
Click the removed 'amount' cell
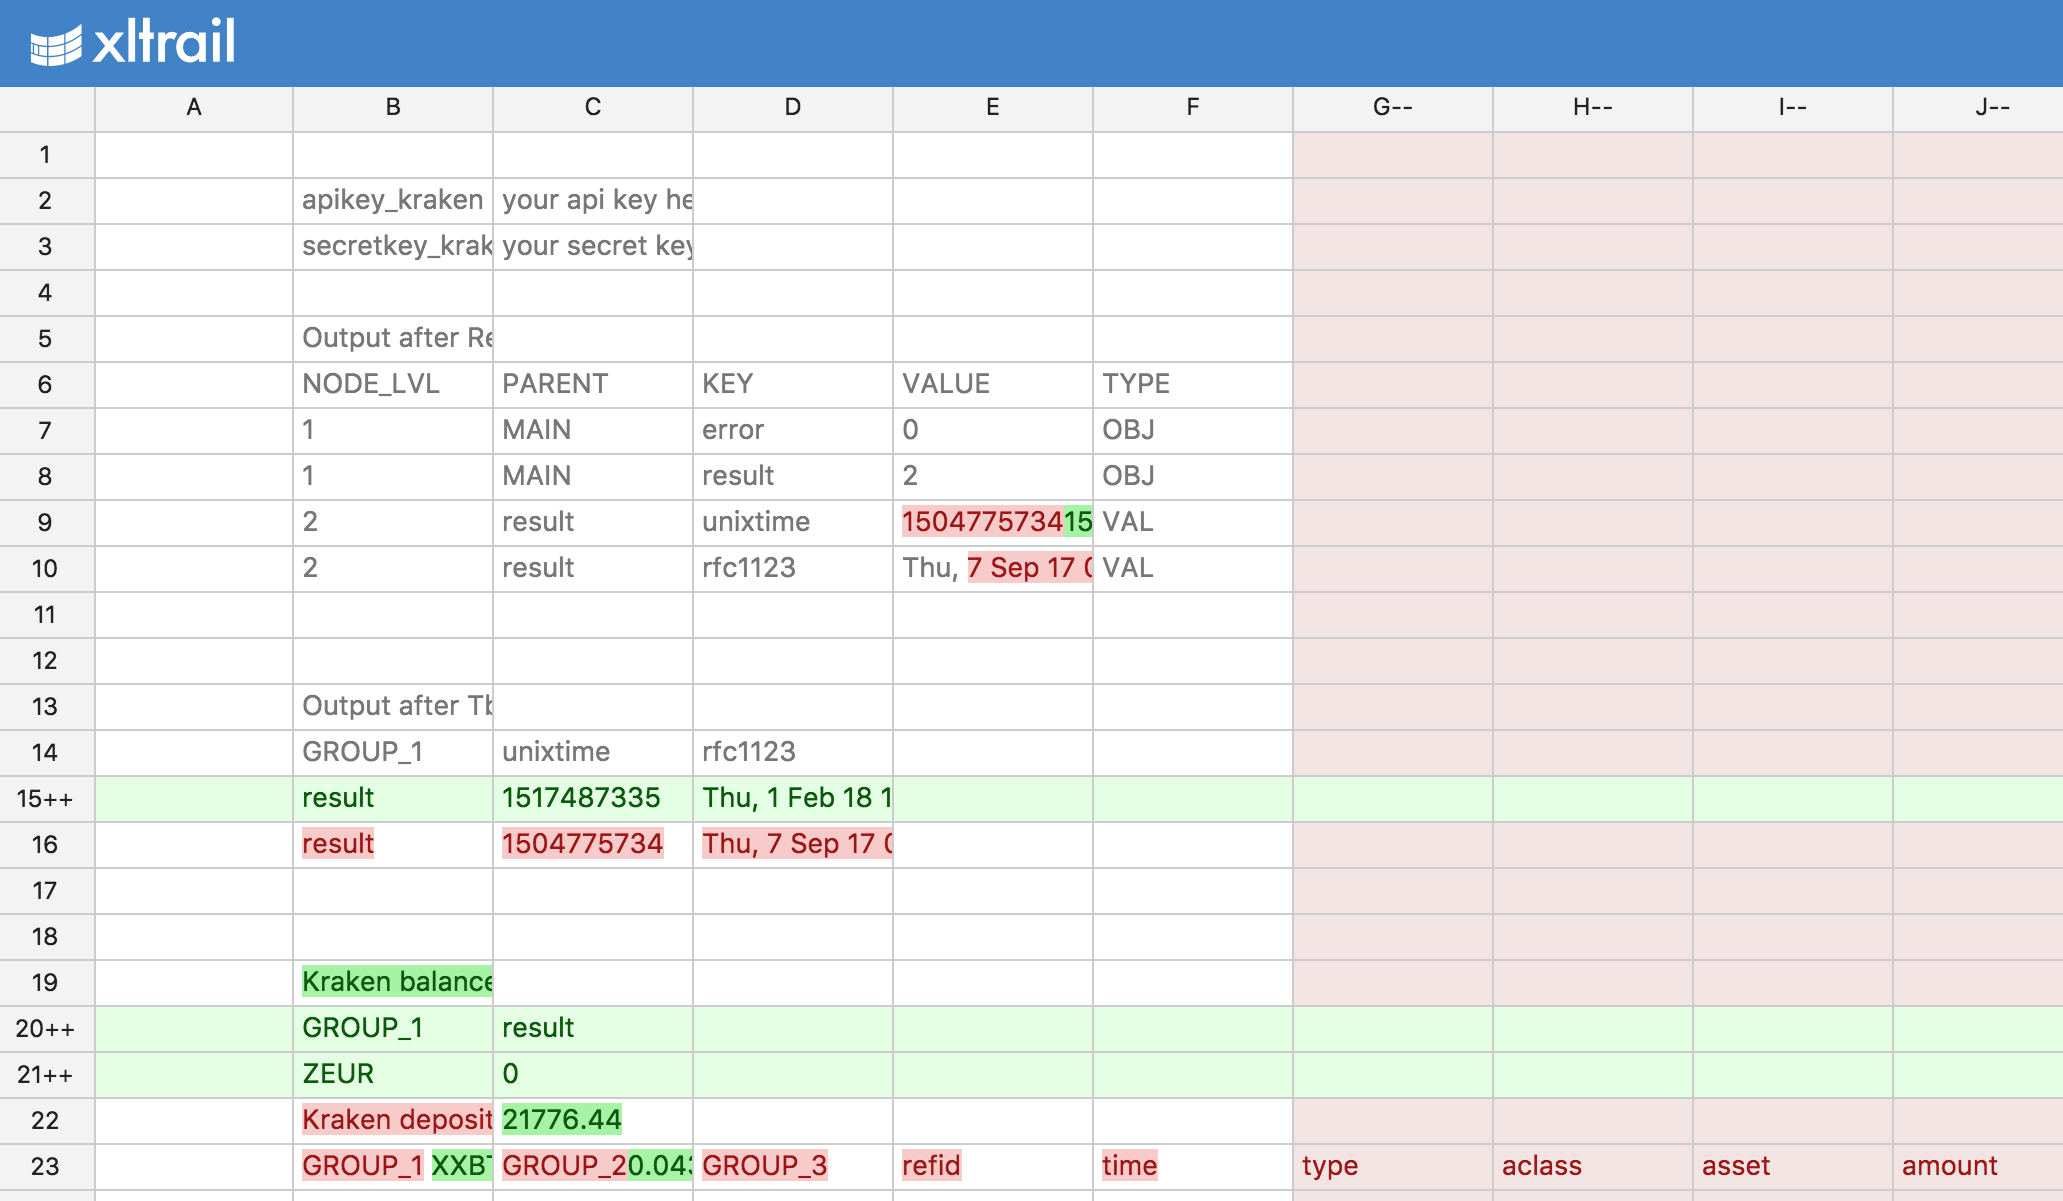(x=1978, y=1167)
